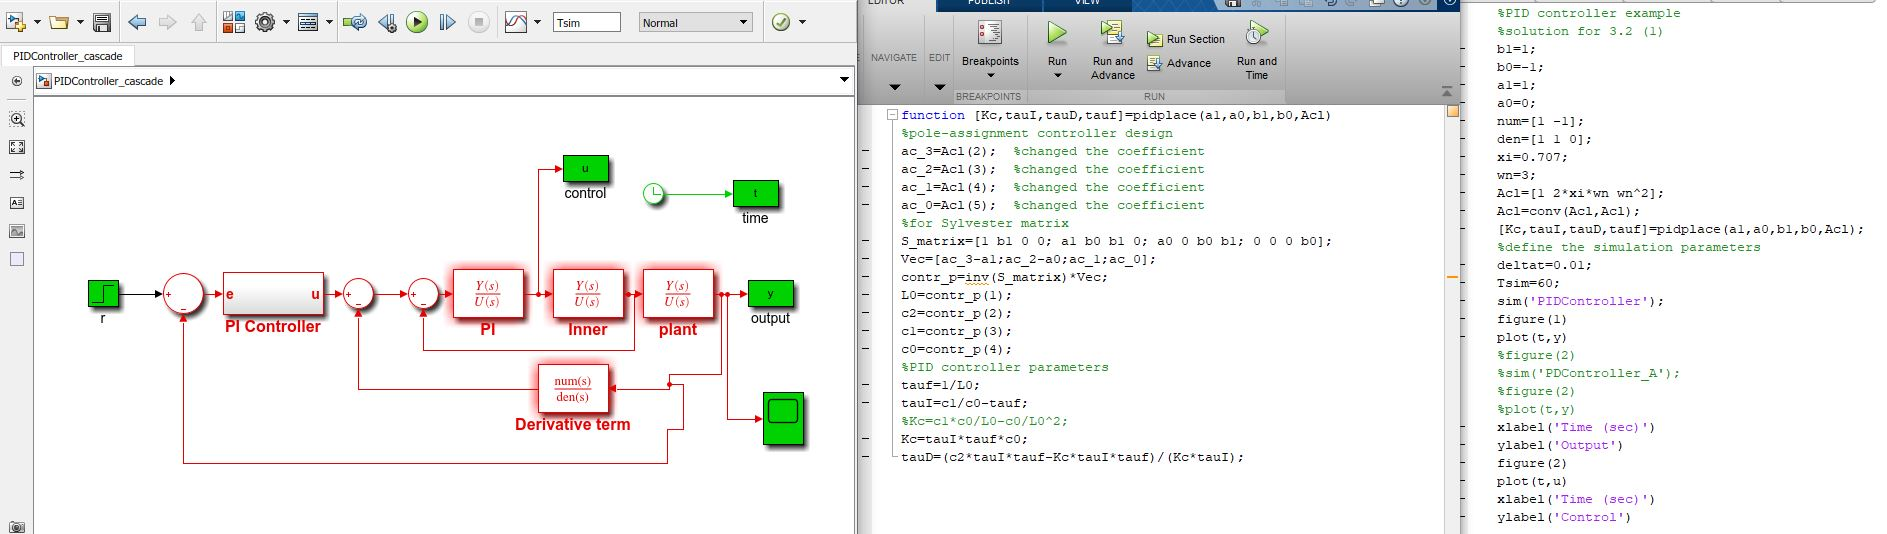Click code line contr_p=inv(S_matrix)*Vec
1887x534 pixels.
[x=1004, y=277]
